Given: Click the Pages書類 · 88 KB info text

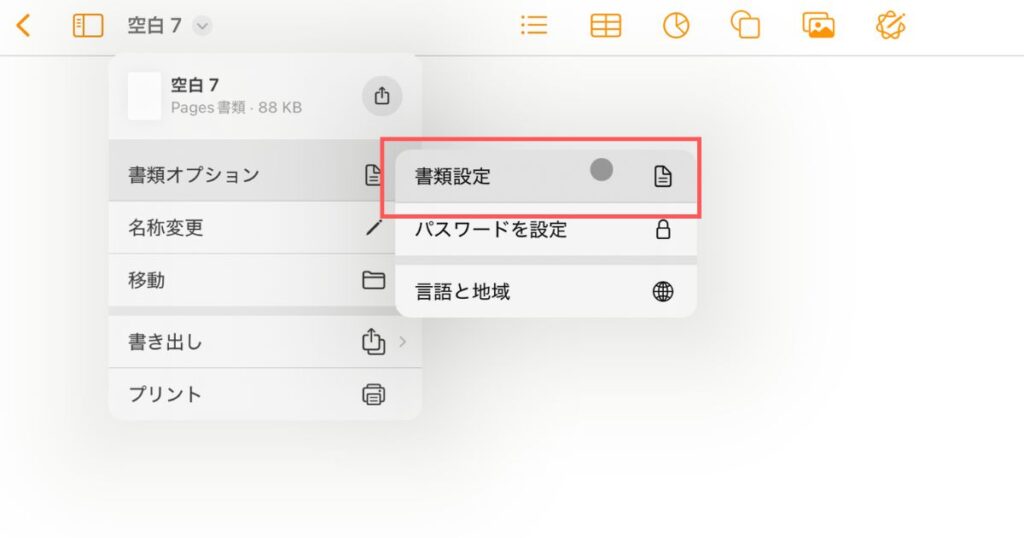Looking at the screenshot, I should 236,108.
